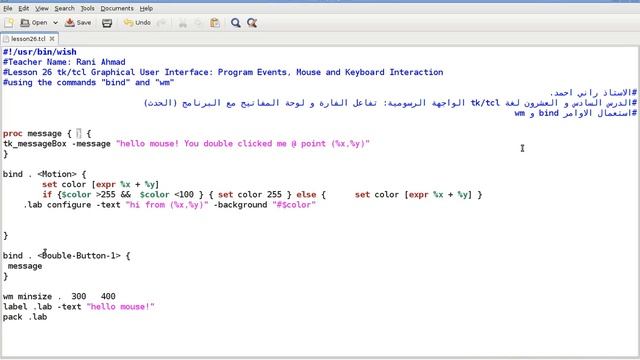Image resolution: width=640 pixels, height=360 pixels.
Task: Click the "#!/usr/bin/wish" shebang line
Action: tap(40, 52)
